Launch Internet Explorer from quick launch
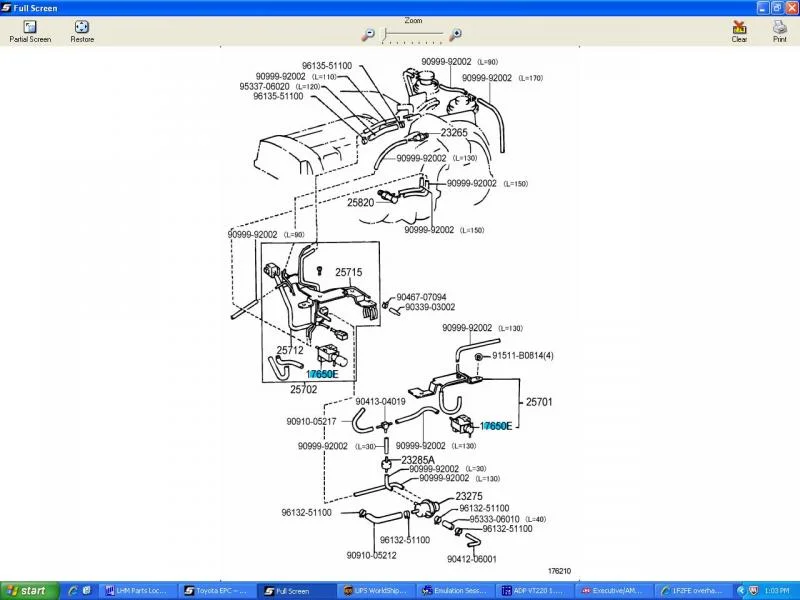This screenshot has width=800, height=600. pos(73,591)
